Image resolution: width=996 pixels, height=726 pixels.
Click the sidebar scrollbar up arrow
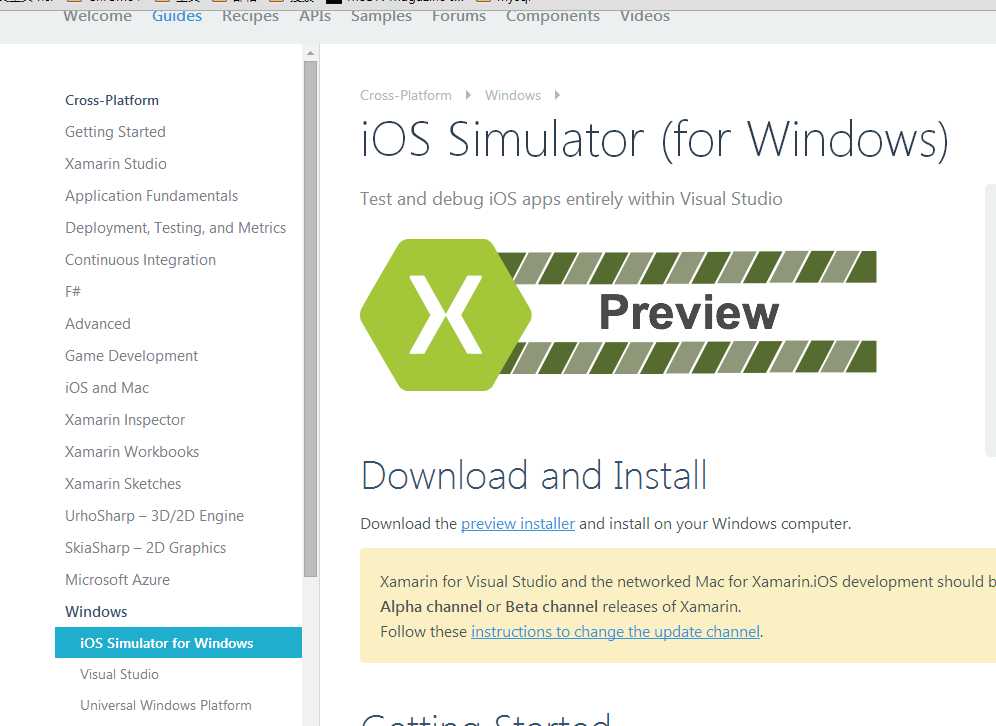[310, 53]
